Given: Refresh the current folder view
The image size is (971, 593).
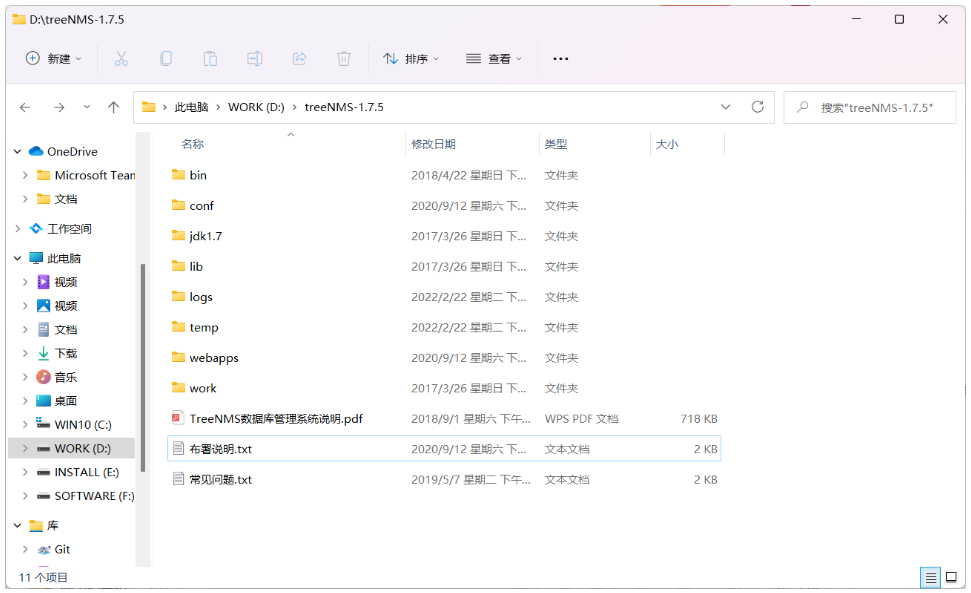Looking at the screenshot, I should (x=757, y=107).
